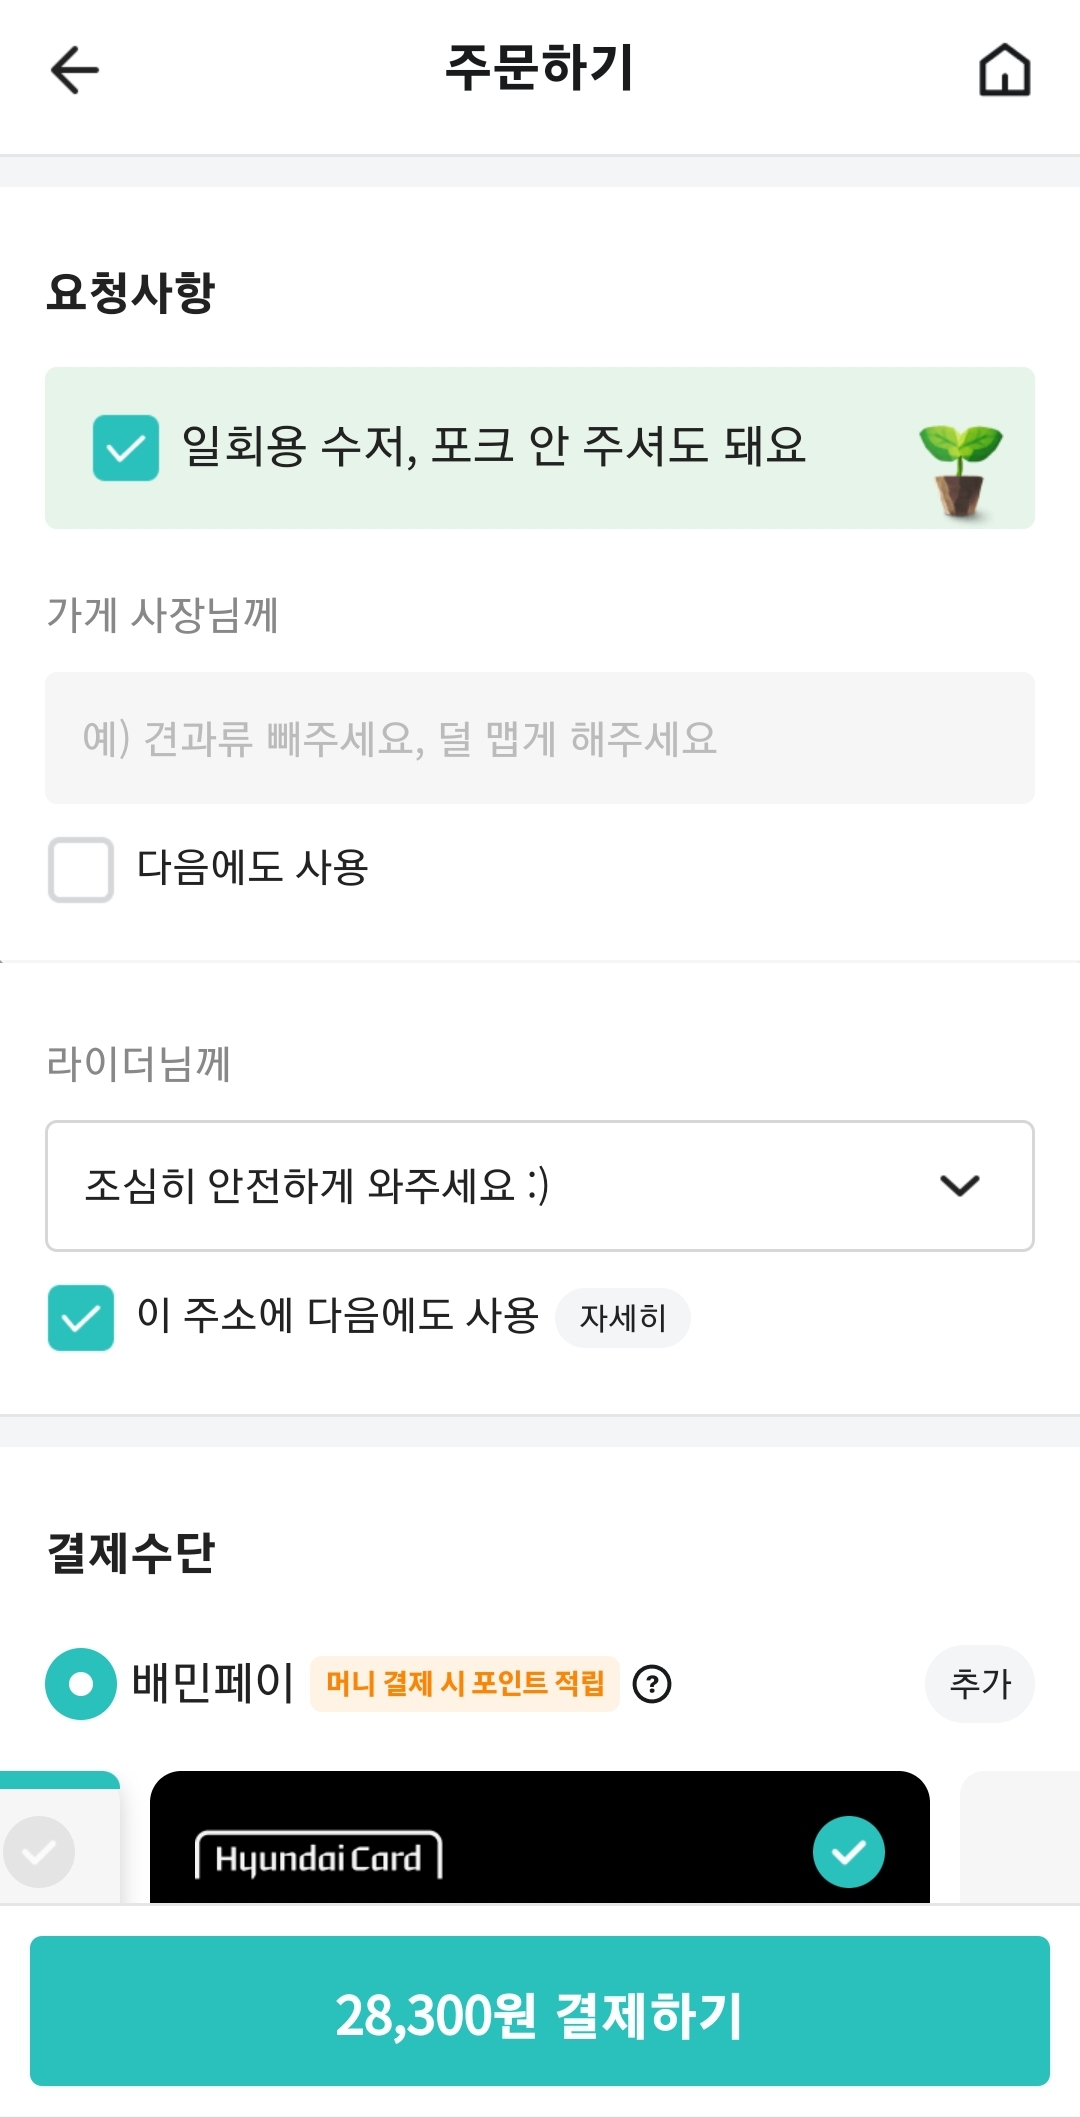Tap the 자세히 details button
1080x2117 pixels.
pos(622,1318)
